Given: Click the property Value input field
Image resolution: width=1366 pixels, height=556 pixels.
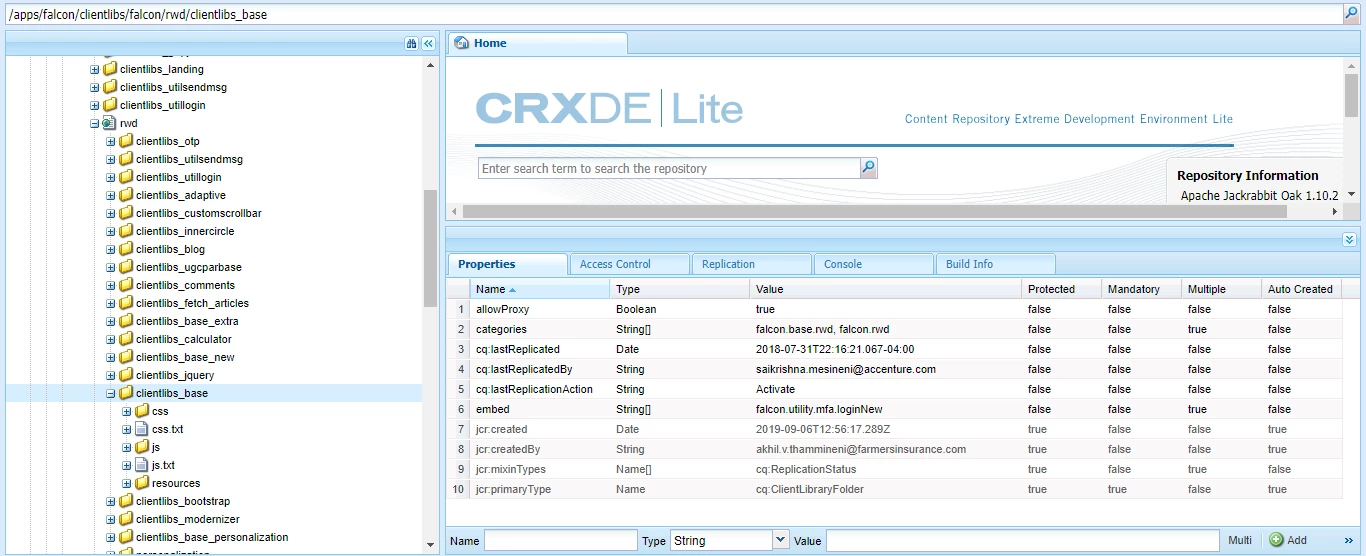Looking at the screenshot, I should (x=1022, y=540).
